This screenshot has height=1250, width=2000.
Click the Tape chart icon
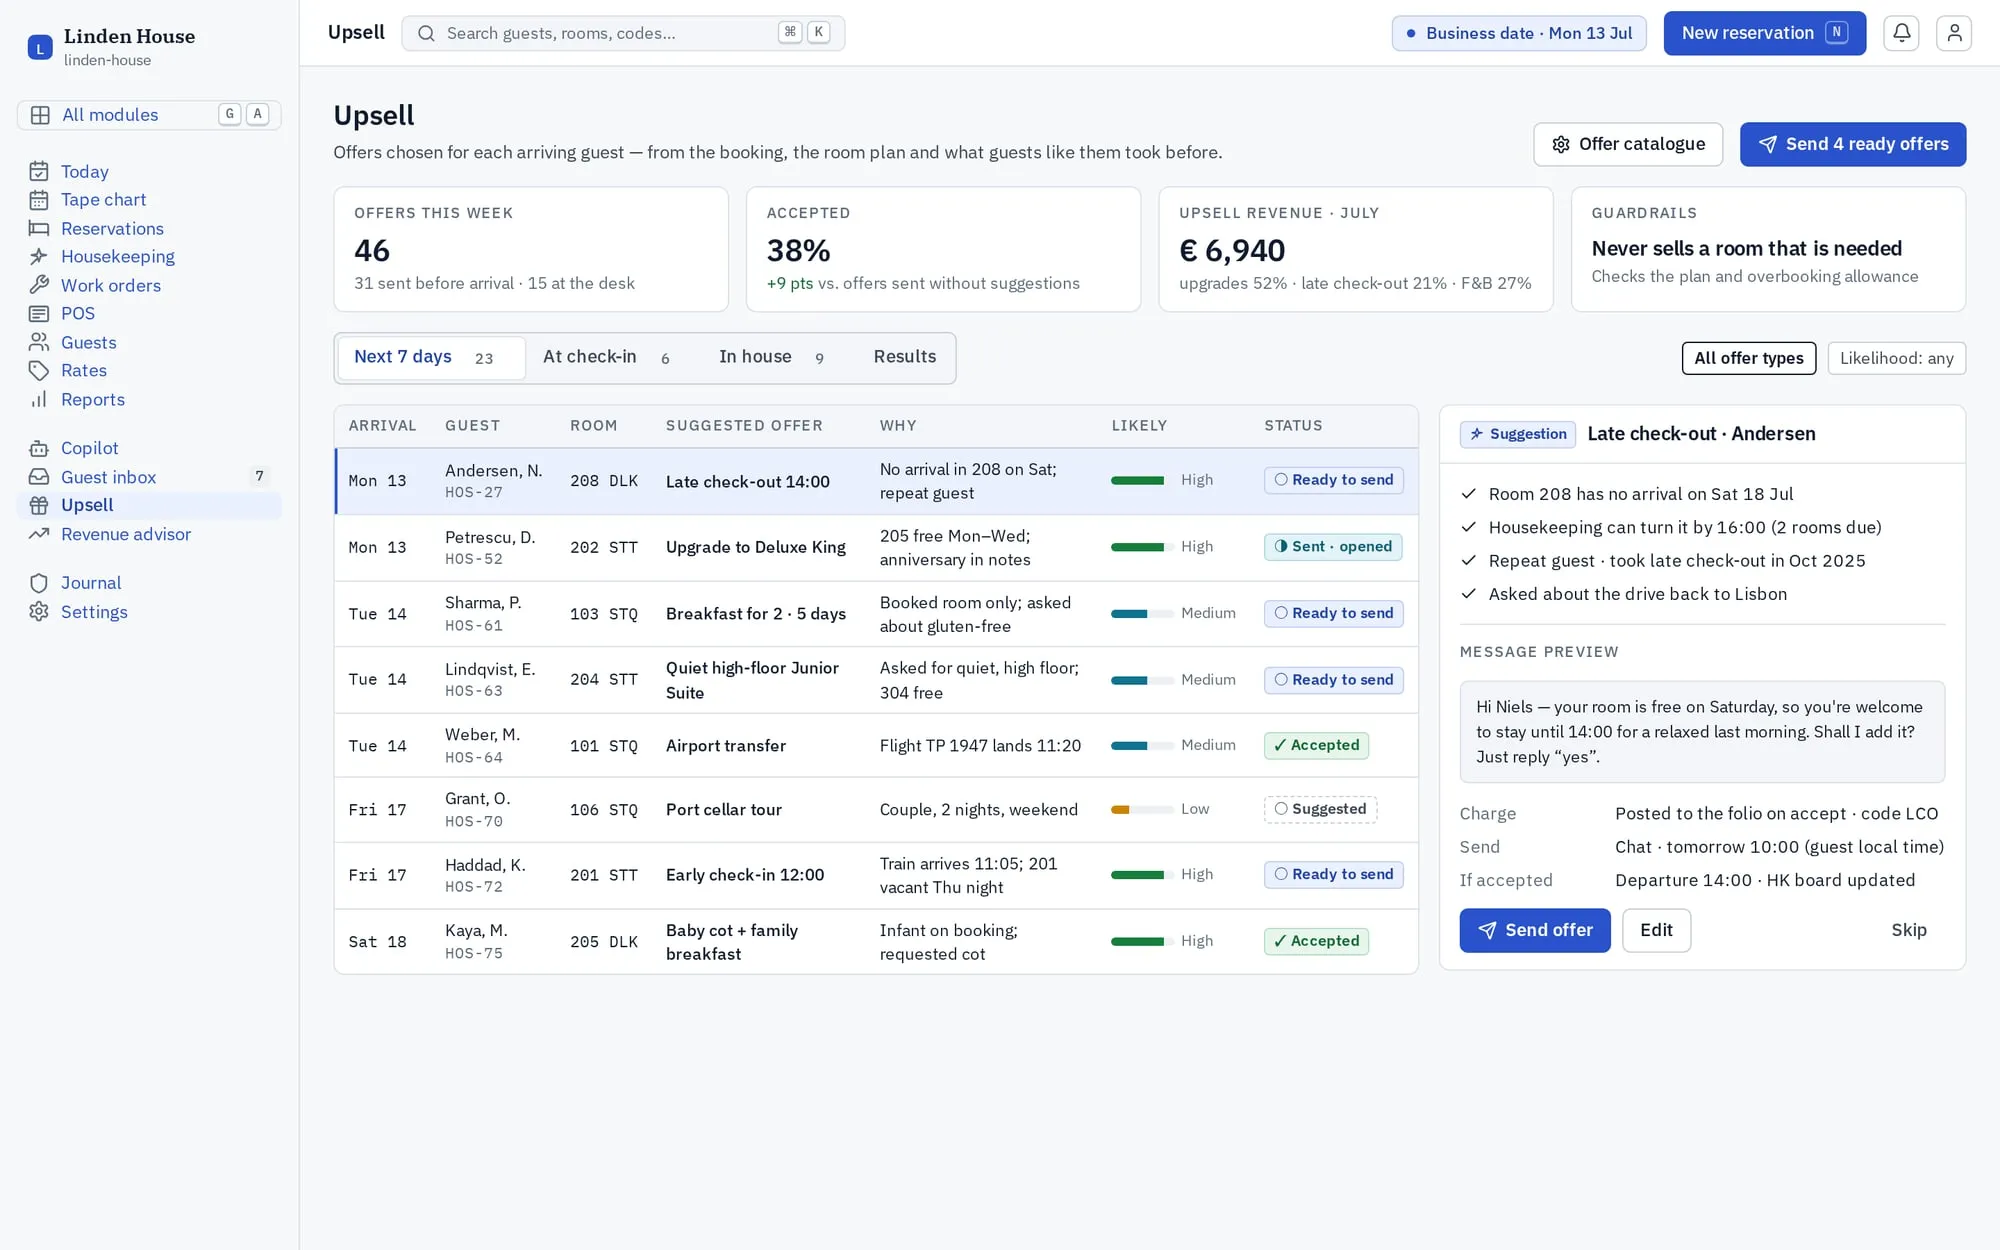tap(39, 200)
